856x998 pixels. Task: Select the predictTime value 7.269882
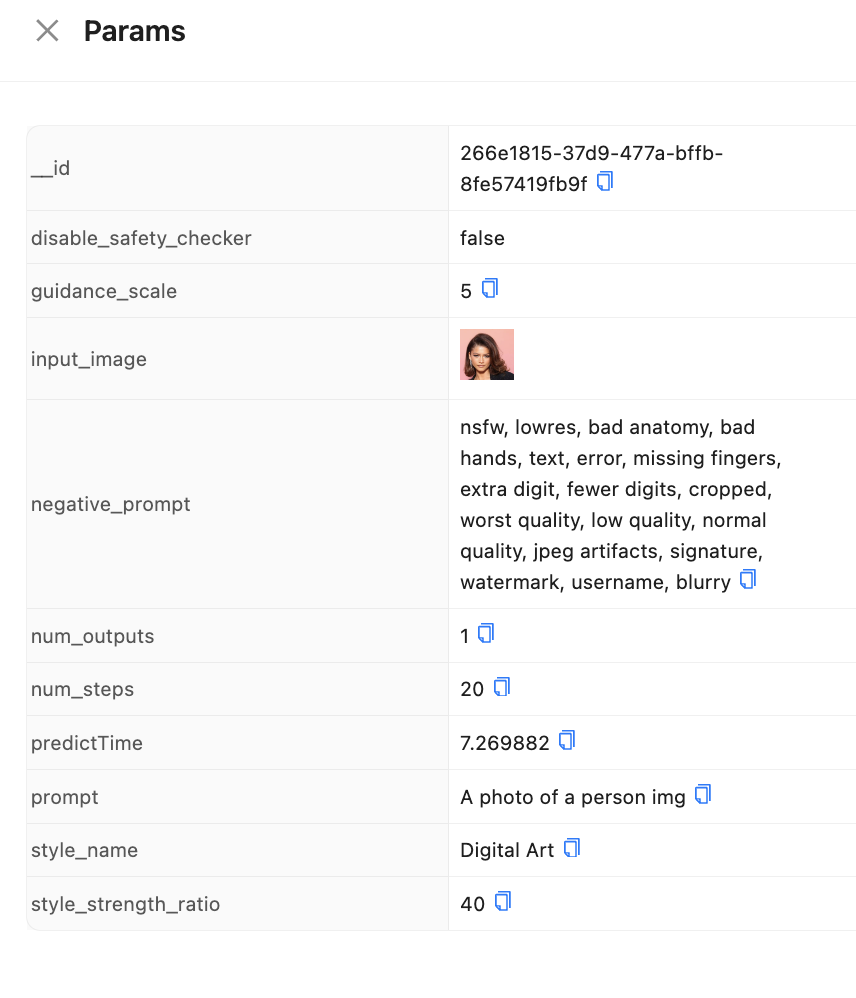tap(505, 743)
